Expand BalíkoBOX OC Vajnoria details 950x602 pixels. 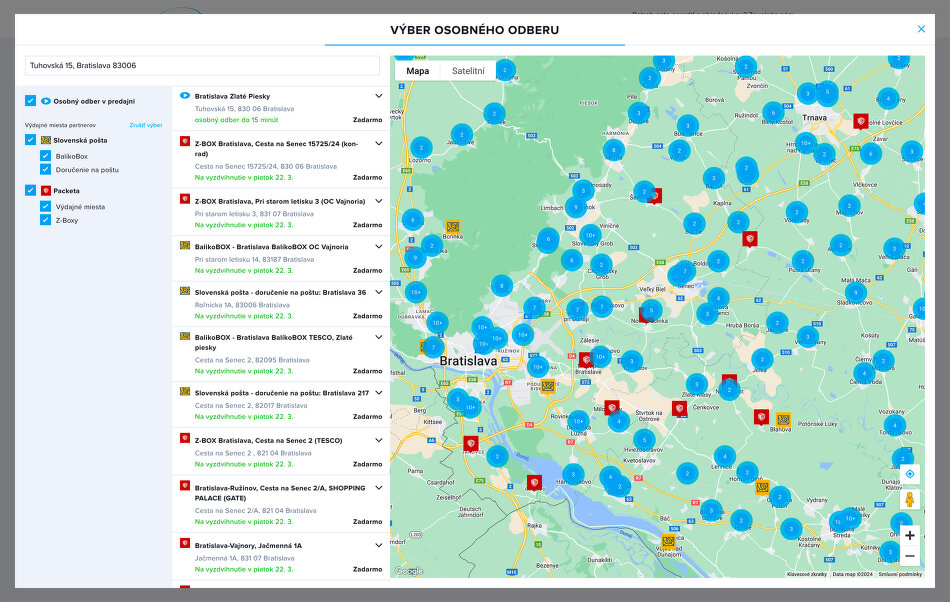pos(378,246)
